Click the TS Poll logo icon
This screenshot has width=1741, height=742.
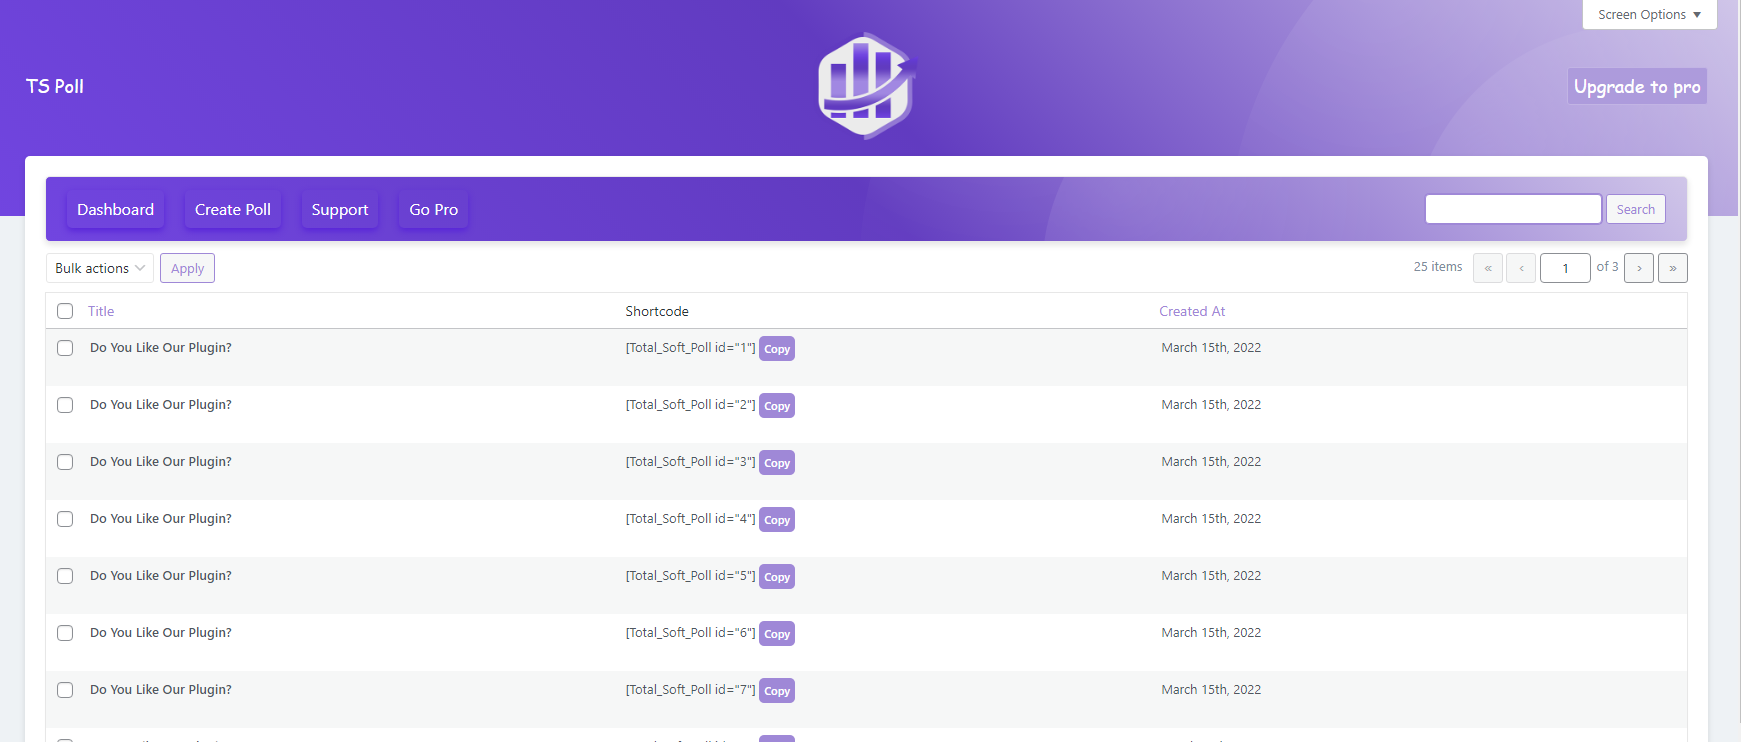(x=867, y=86)
